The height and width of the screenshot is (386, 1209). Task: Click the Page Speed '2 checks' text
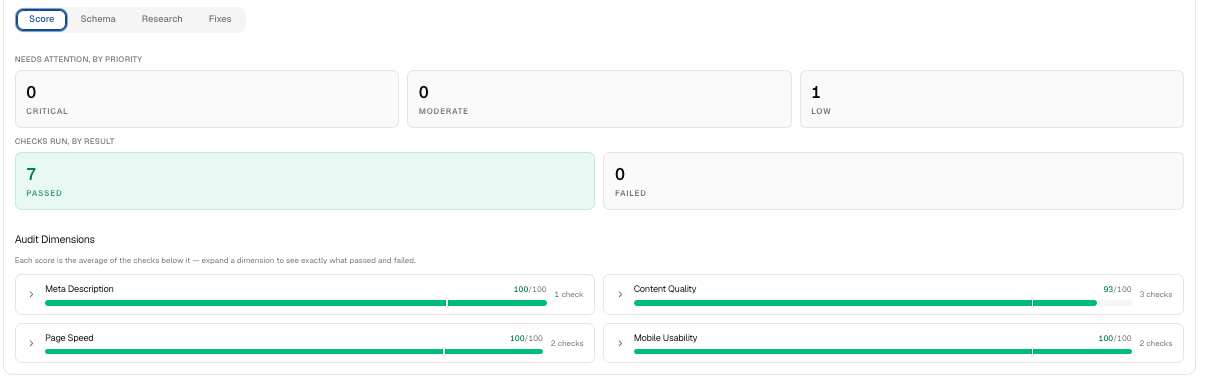(x=567, y=344)
